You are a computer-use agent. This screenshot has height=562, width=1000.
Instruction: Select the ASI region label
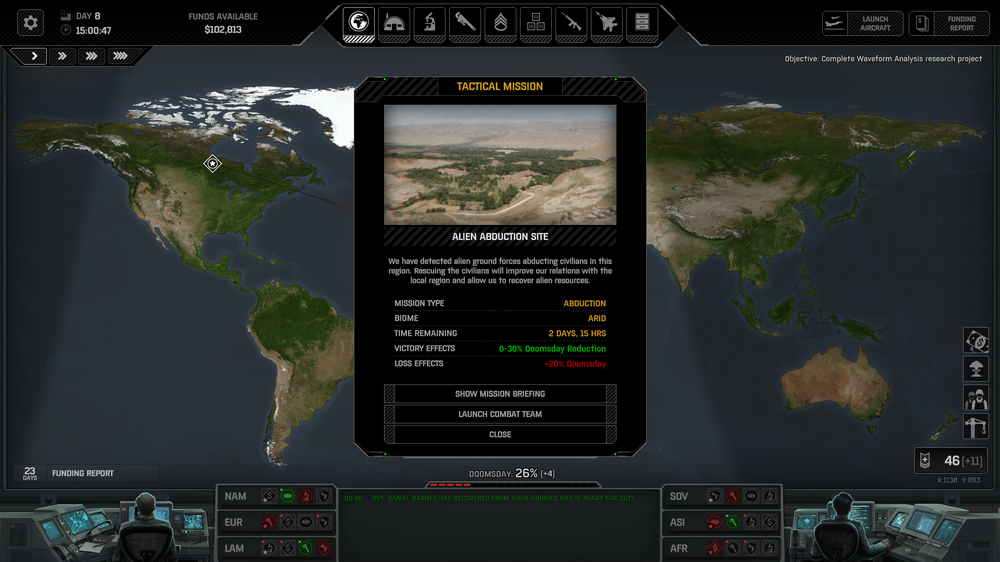(x=677, y=522)
